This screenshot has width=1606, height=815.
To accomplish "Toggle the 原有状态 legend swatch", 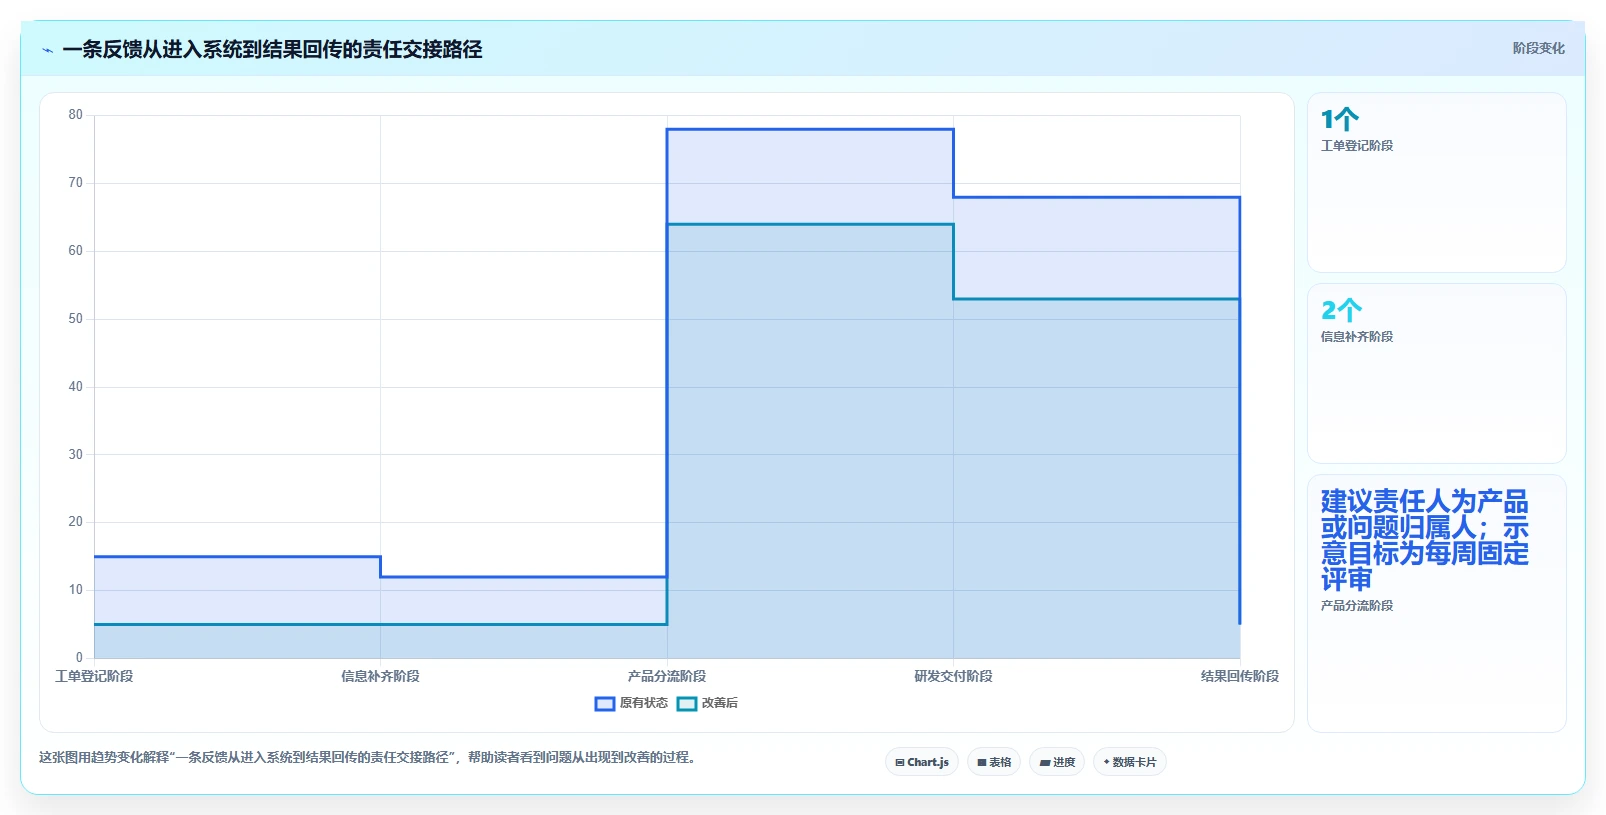I will click(x=605, y=704).
